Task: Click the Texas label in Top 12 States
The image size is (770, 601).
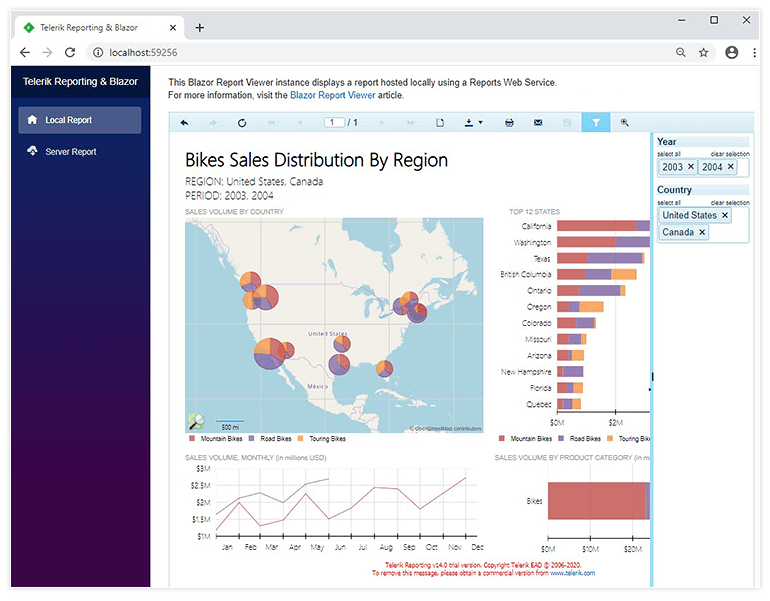Action: click(x=542, y=258)
